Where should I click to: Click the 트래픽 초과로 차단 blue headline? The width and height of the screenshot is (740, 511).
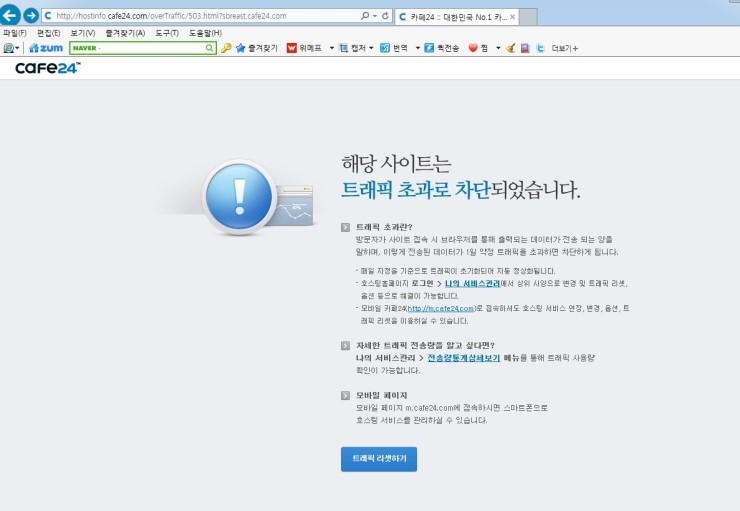tap(416, 190)
